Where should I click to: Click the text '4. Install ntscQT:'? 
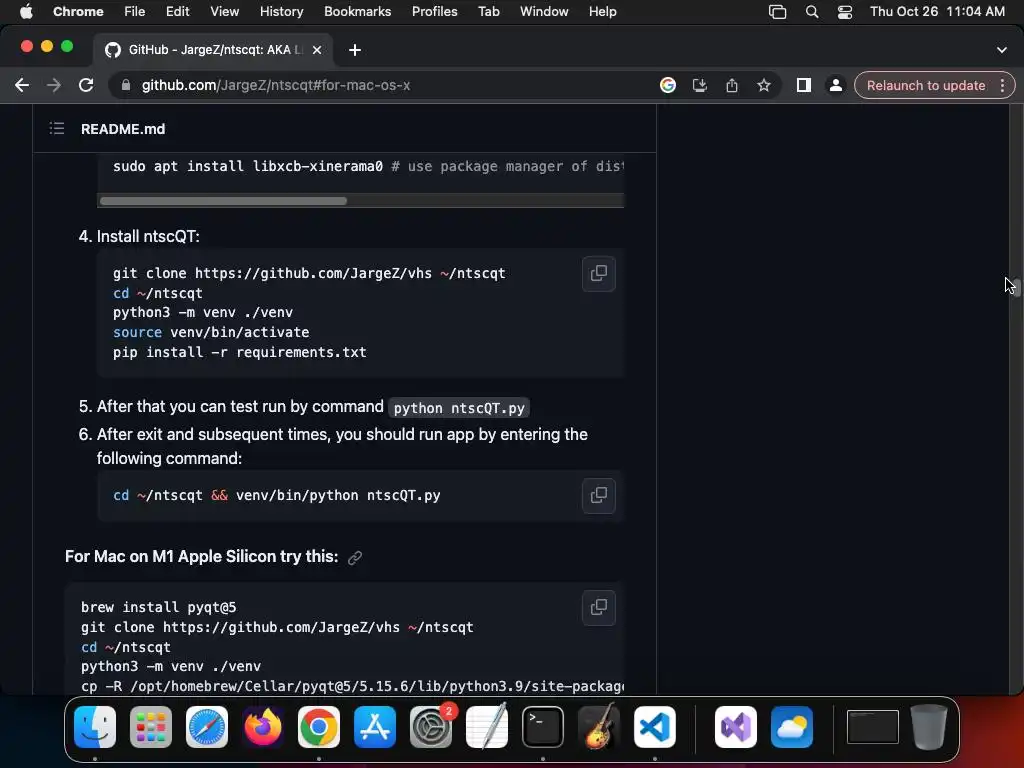click(x=139, y=236)
